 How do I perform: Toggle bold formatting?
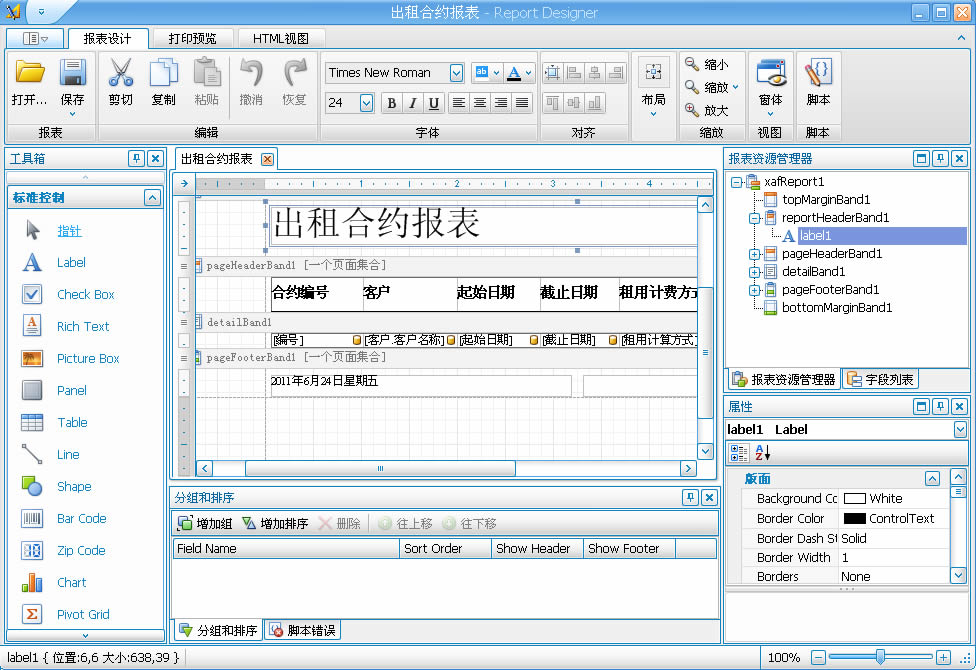(x=392, y=103)
